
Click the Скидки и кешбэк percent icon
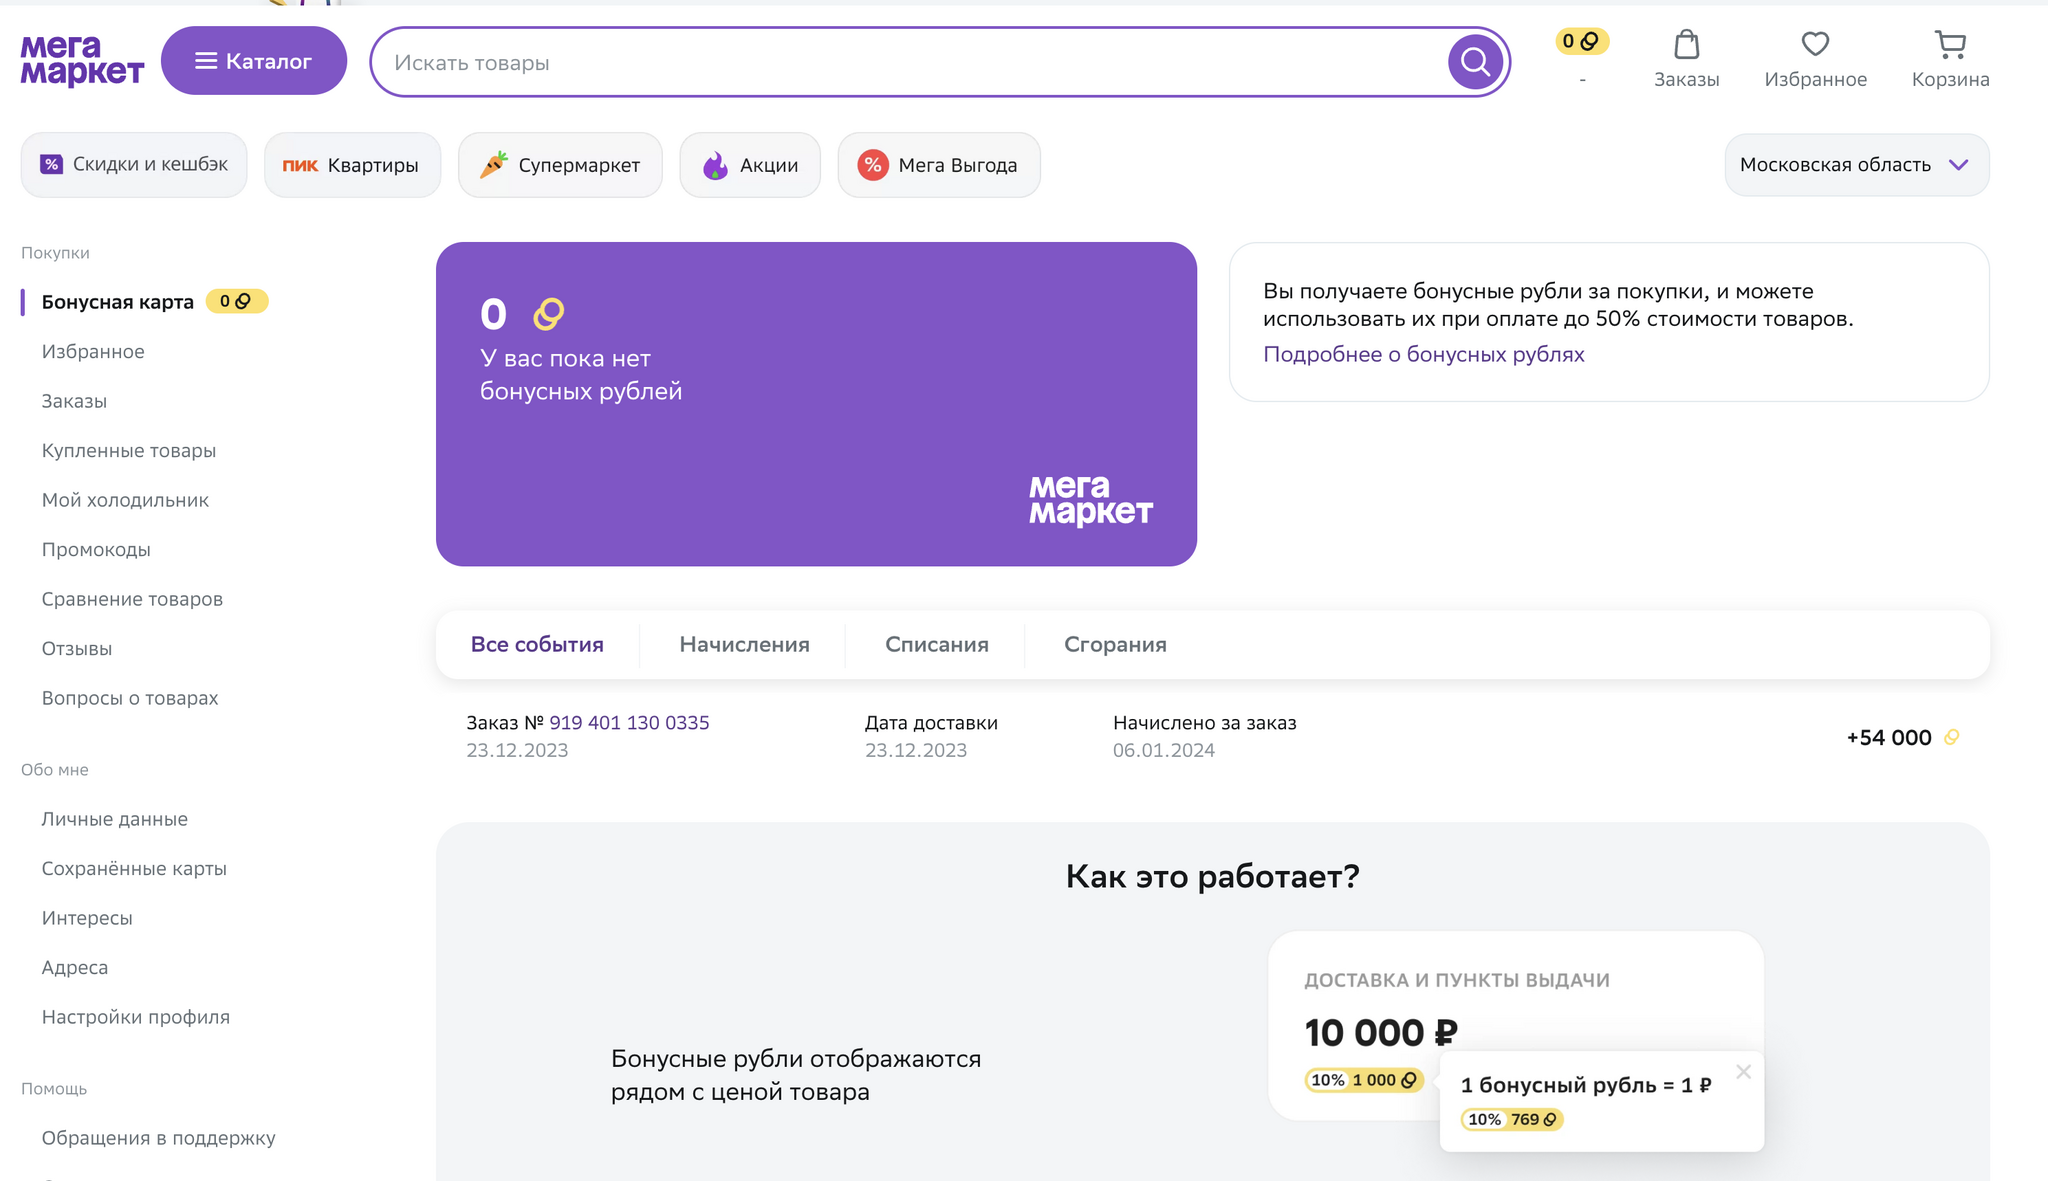pos(51,164)
